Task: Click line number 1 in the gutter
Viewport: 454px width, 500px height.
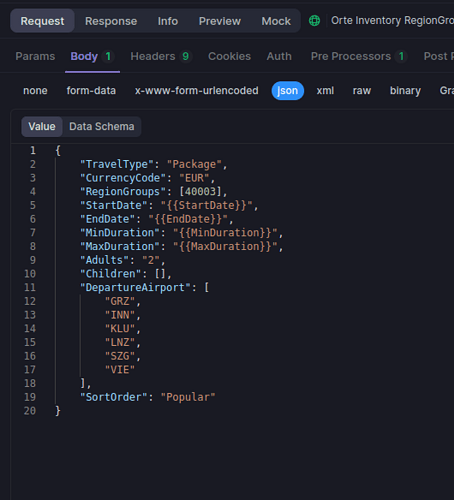Action: pyautogui.click(x=33, y=150)
